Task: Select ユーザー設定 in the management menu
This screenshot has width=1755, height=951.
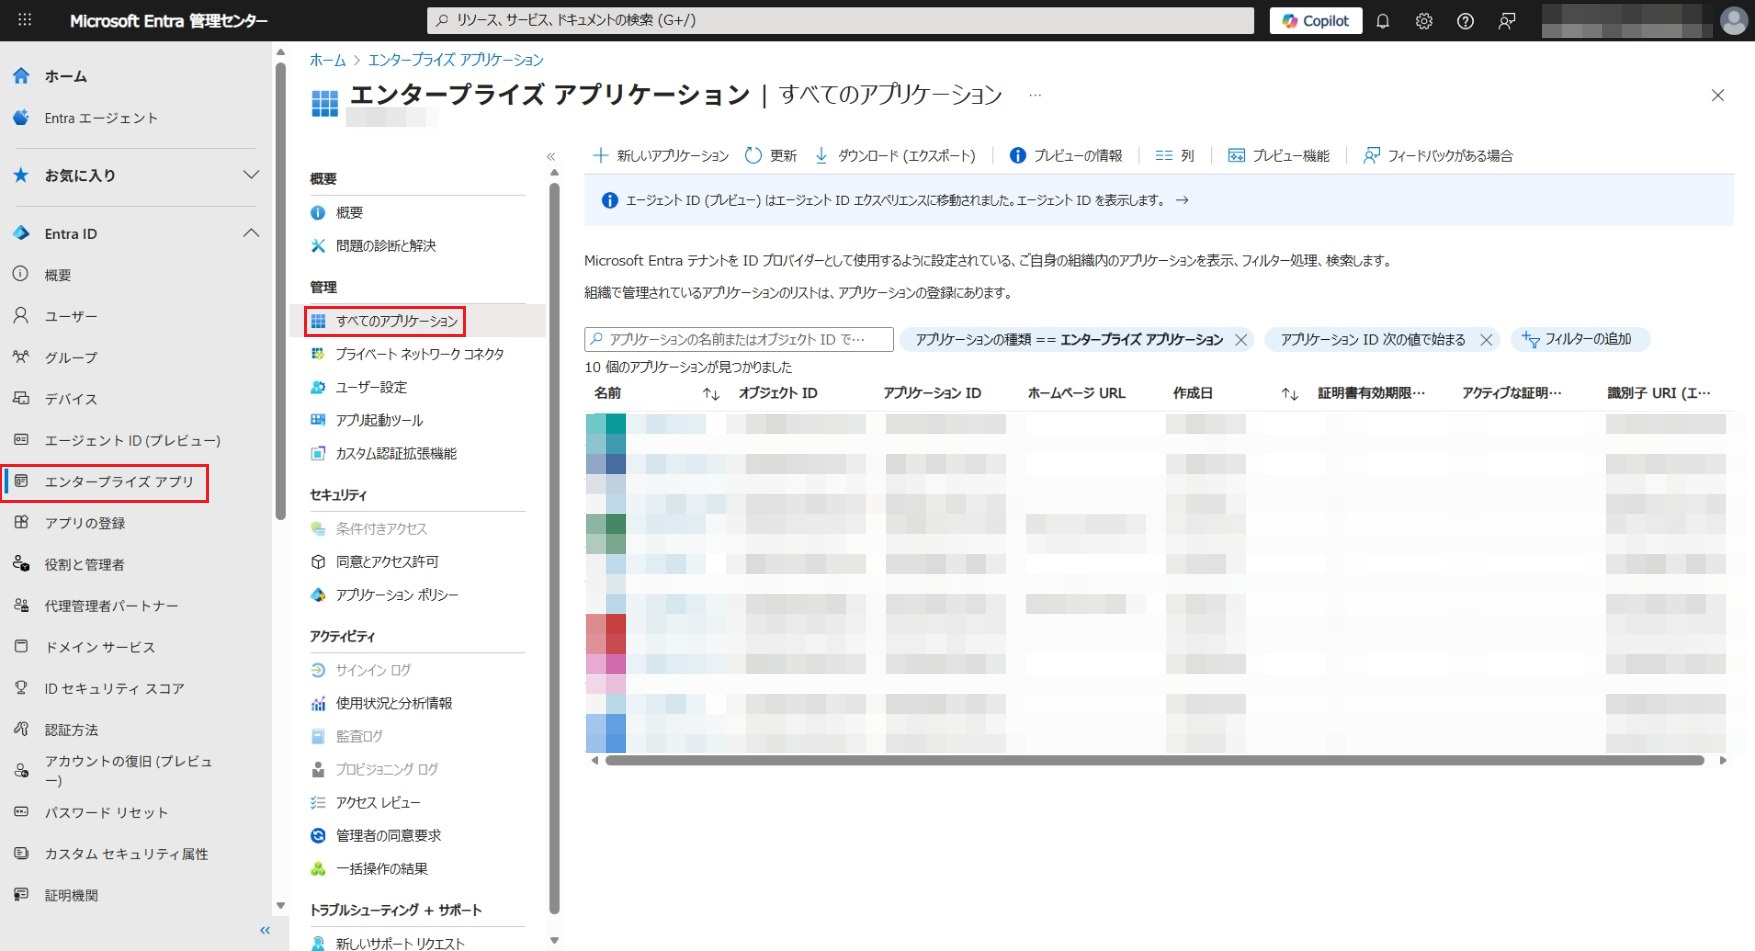Action: (x=371, y=387)
